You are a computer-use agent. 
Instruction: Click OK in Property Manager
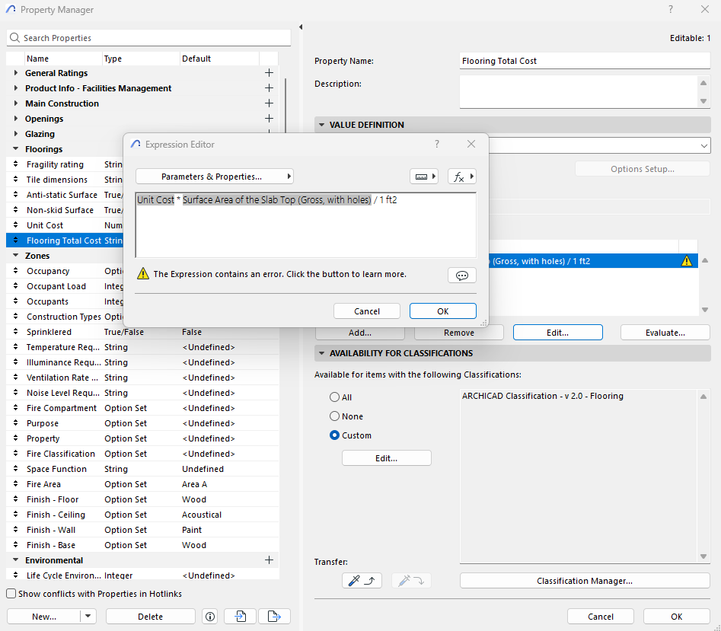point(676,616)
